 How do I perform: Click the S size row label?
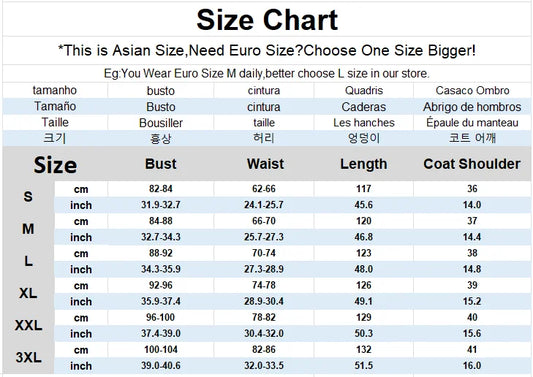pos(28,196)
